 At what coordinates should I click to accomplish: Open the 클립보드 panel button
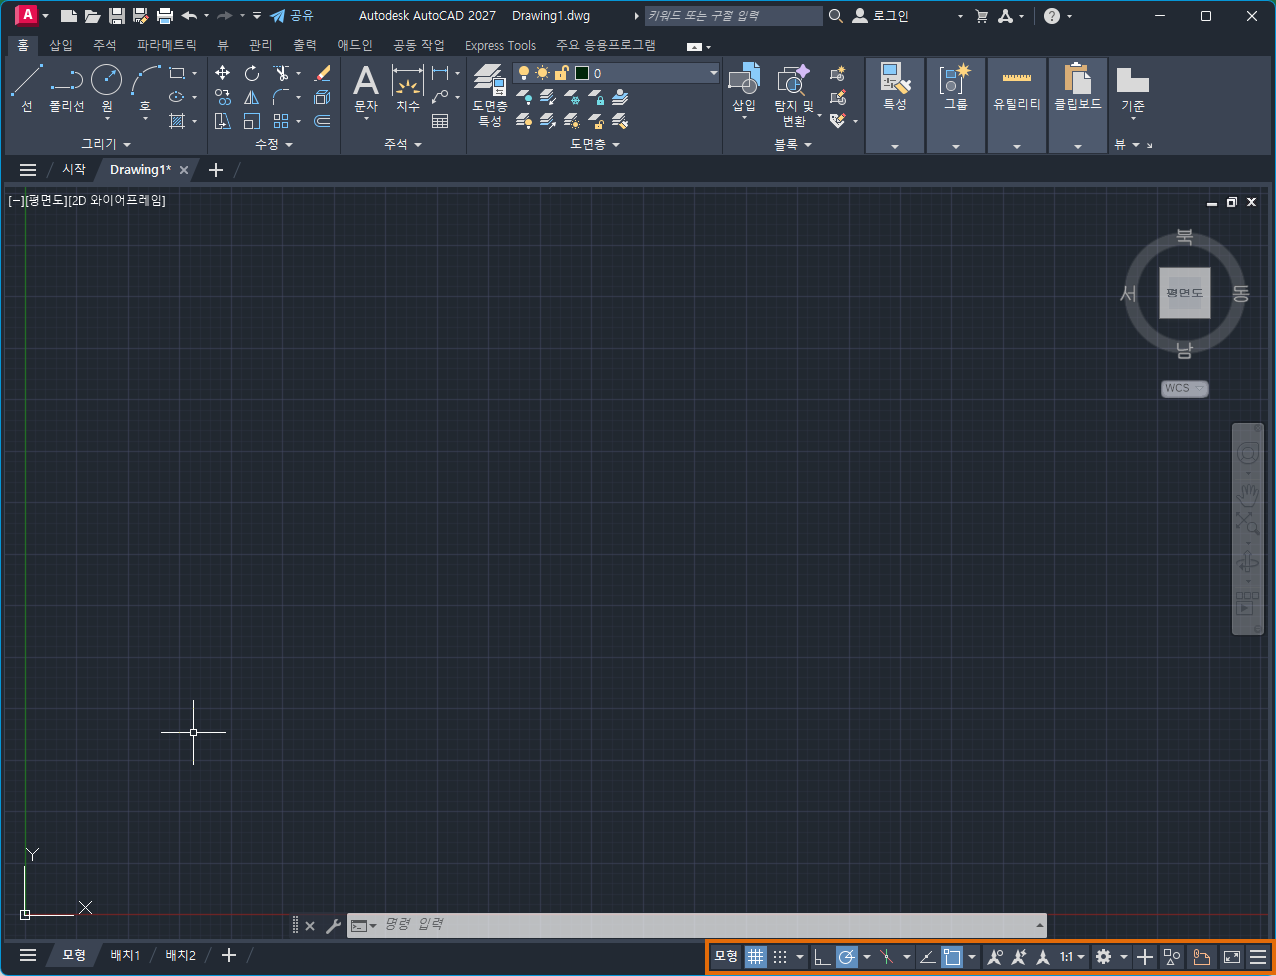pyautogui.click(x=1078, y=105)
